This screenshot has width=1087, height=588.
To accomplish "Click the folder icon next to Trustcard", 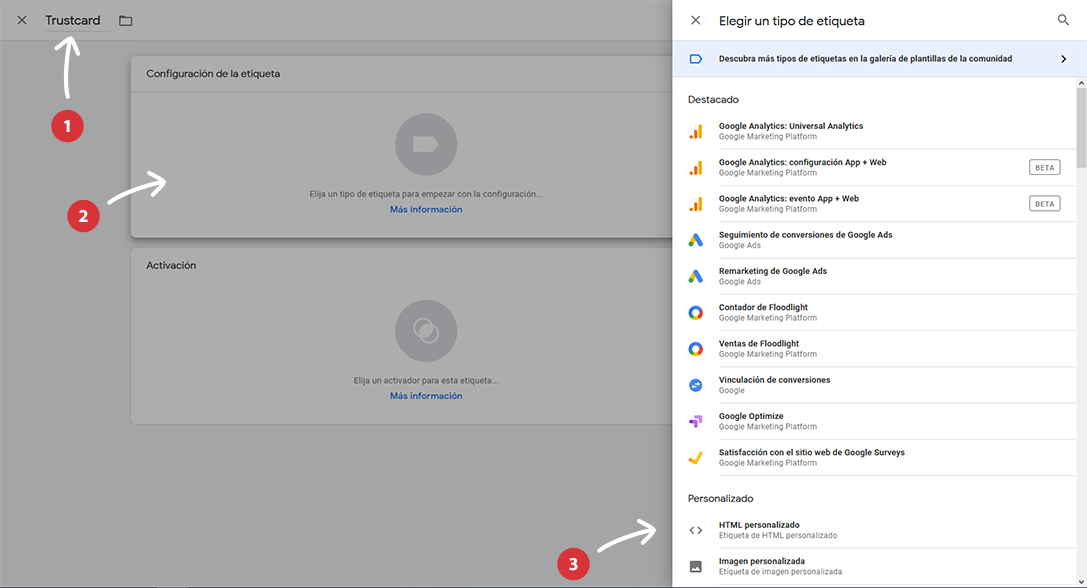I will coord(125,21).
